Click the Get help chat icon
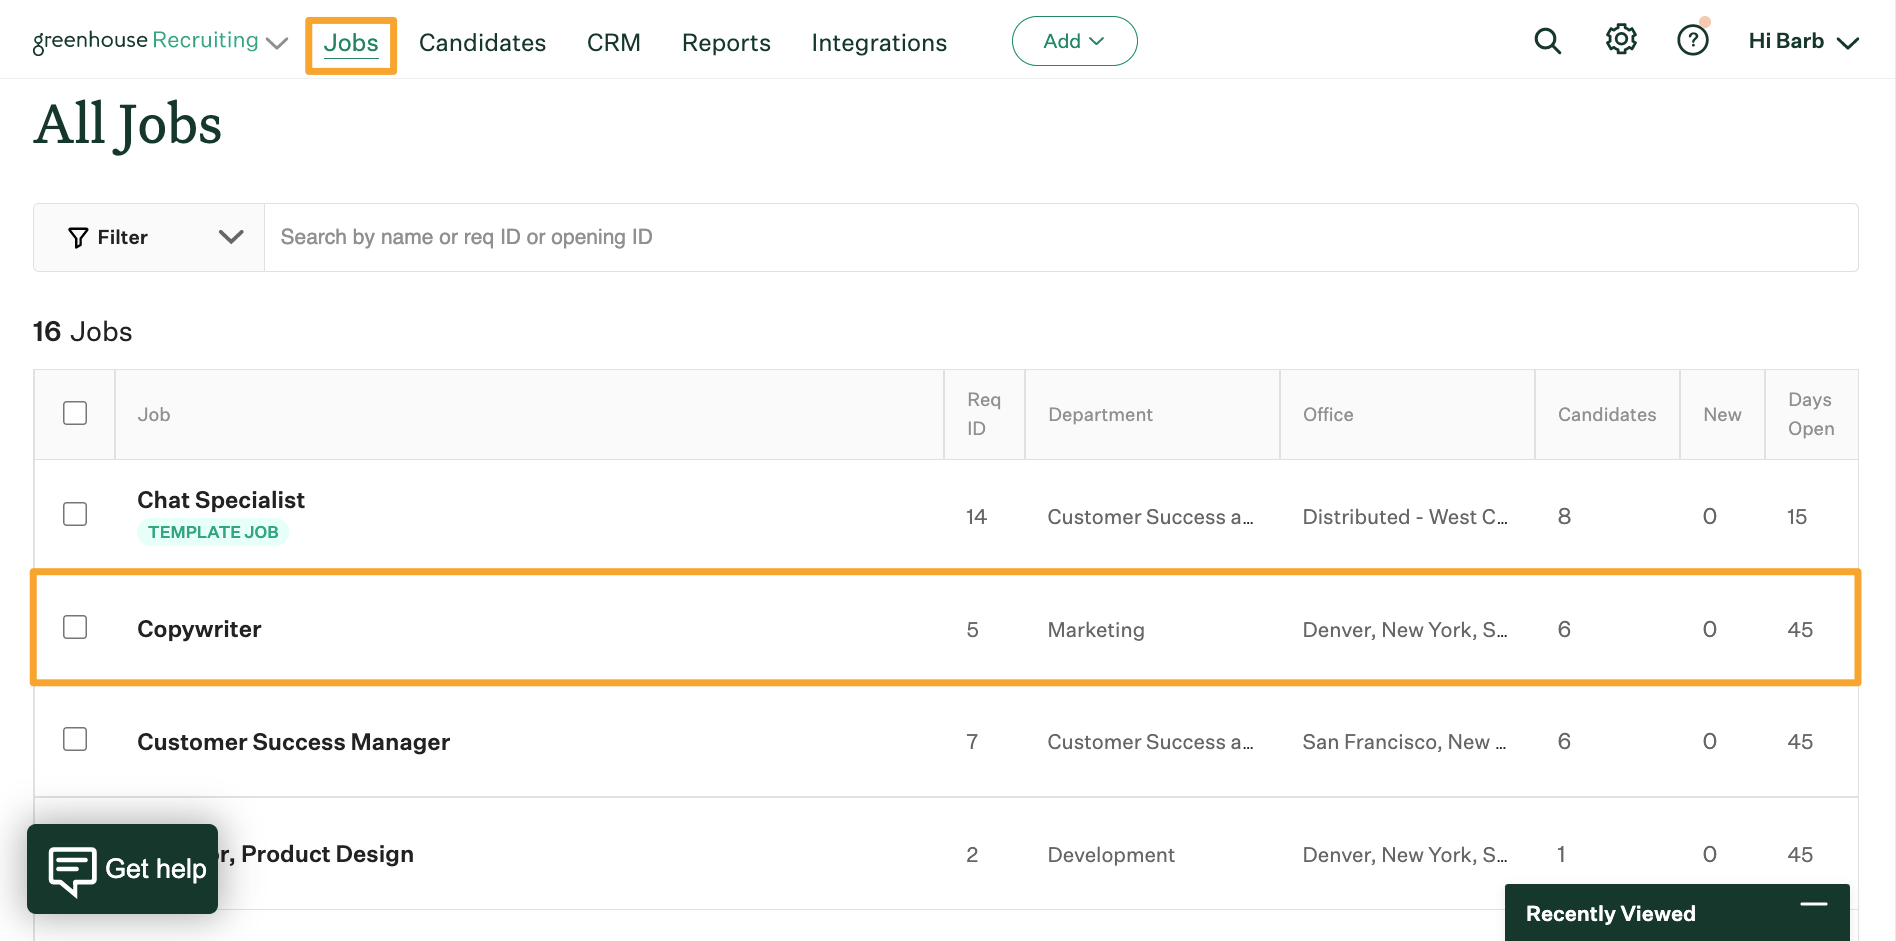The image size is (1896, 941). click(73, 870)
